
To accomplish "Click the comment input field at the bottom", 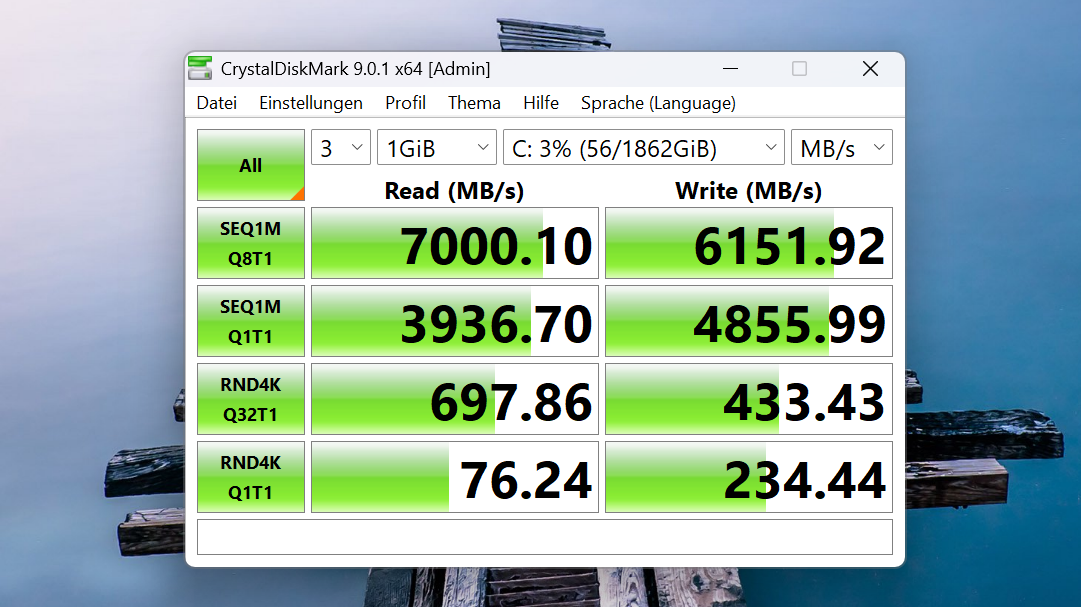I will (x=543, y=537).
